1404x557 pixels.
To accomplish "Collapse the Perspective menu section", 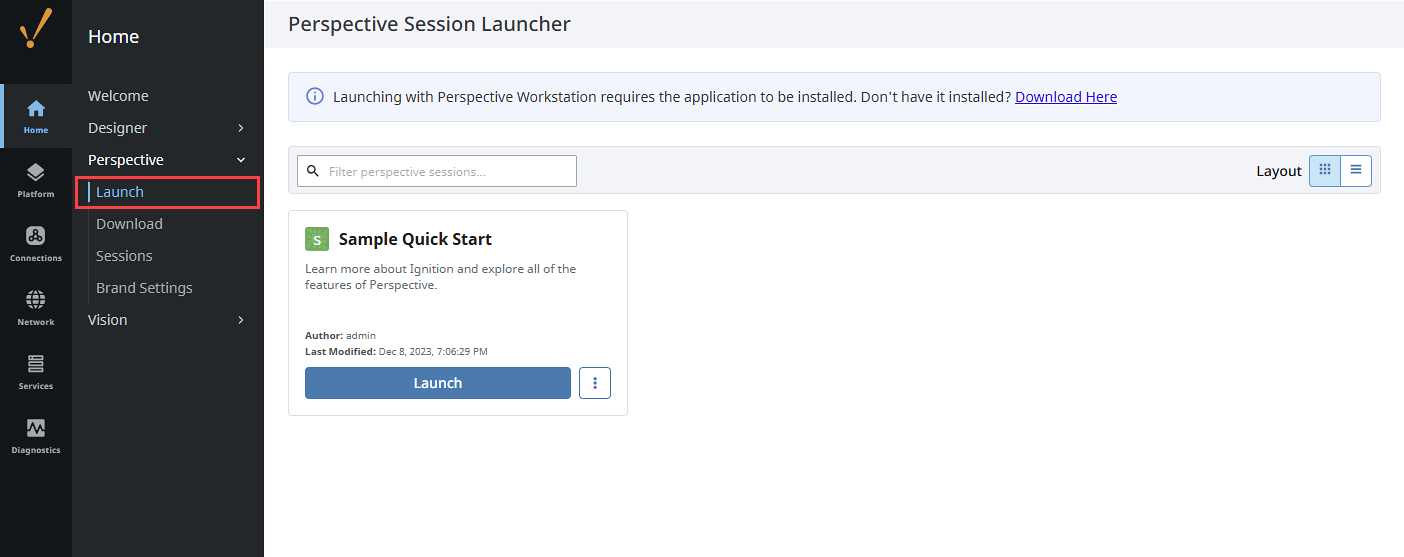I will click(x=166, y=160).
